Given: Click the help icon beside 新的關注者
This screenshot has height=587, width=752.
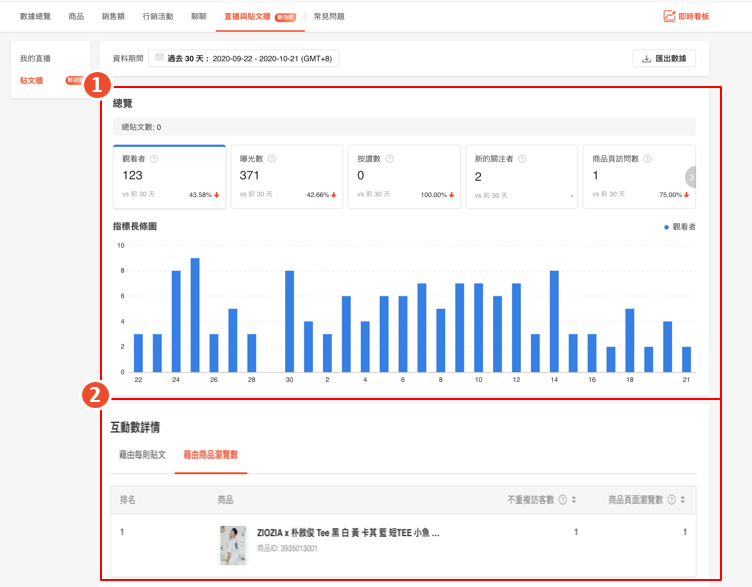Looking at the screenshot, I should click(x=522, y=158).
